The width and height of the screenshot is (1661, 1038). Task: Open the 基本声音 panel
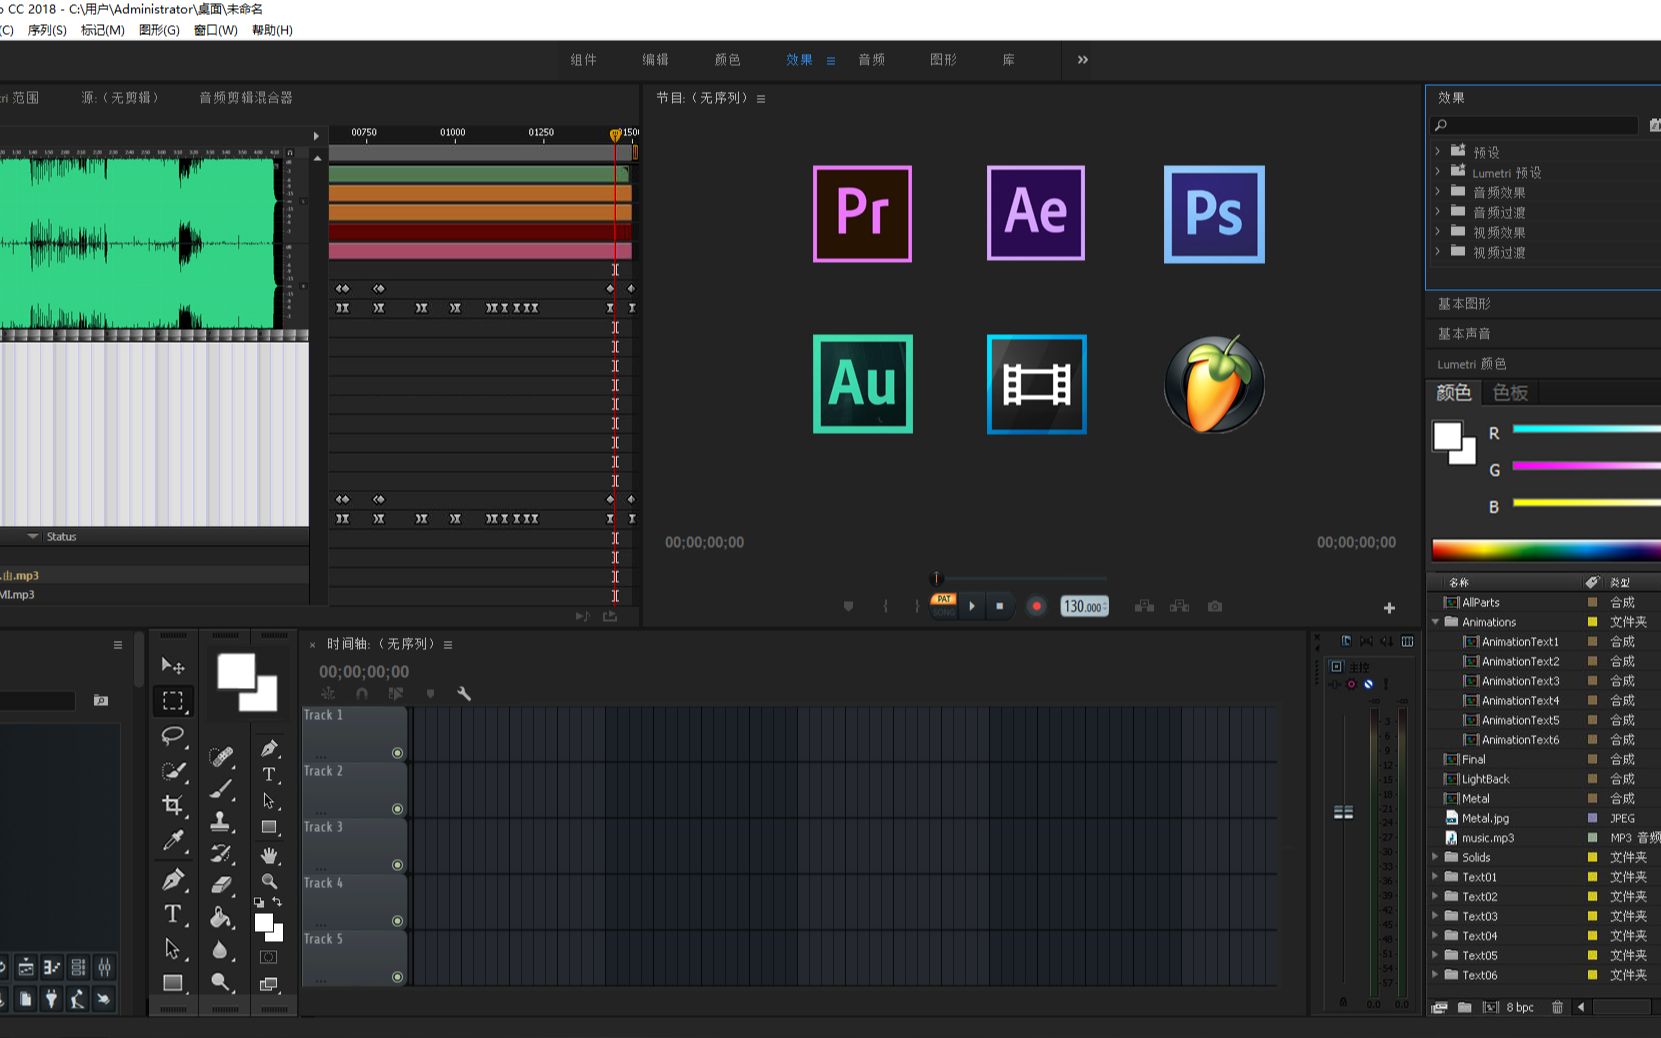[1464, 333]
